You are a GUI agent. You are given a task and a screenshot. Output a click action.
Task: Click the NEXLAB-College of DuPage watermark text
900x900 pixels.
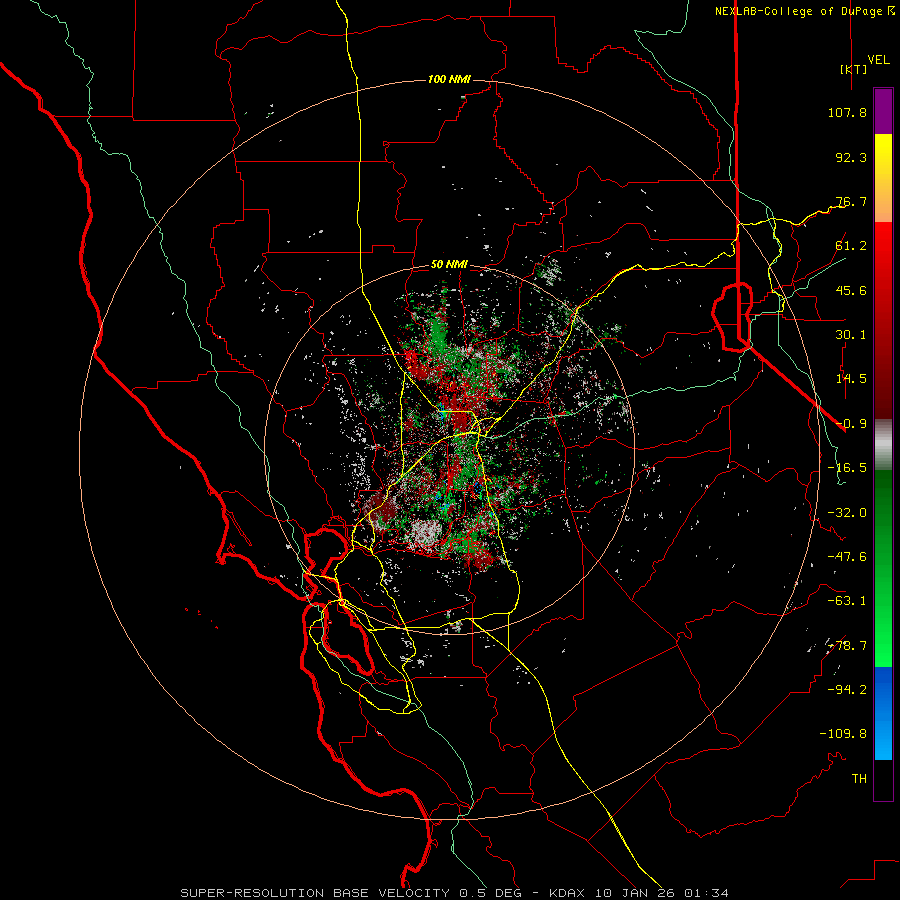coord(804,11)
